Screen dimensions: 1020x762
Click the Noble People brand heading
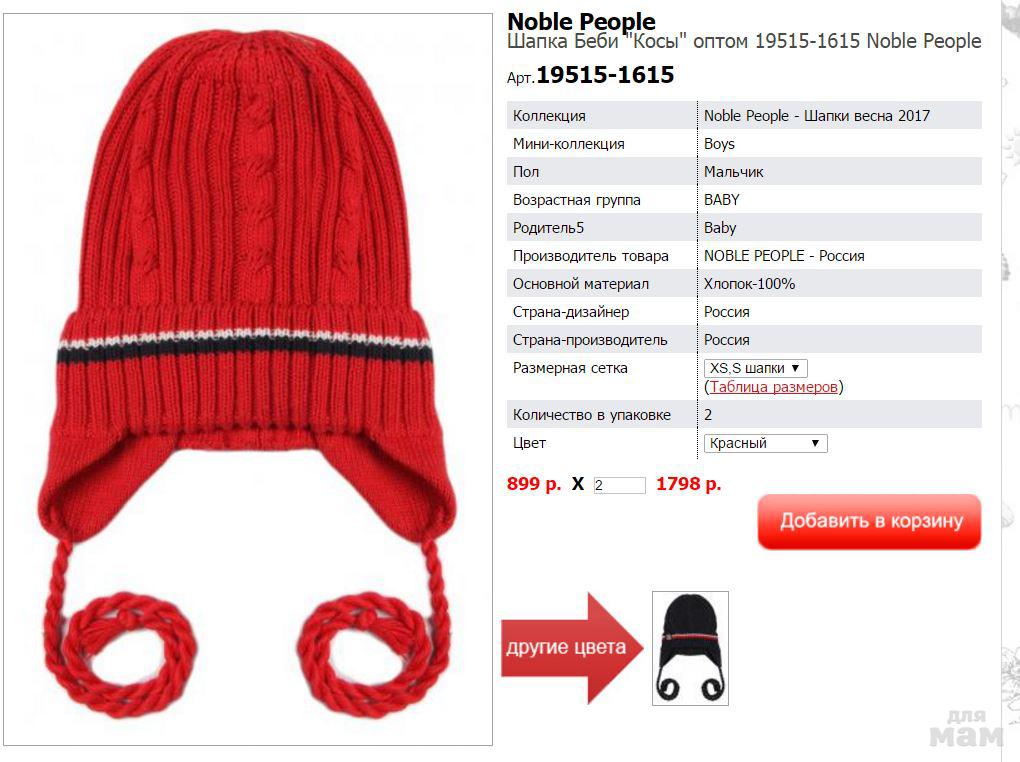click(581, 21)
